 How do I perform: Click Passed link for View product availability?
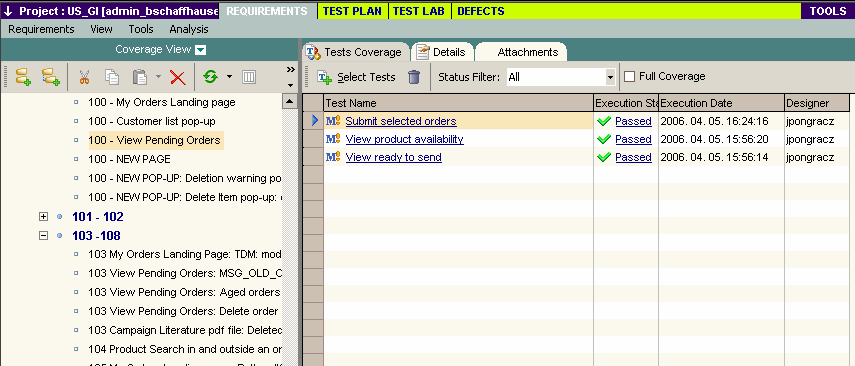633,139
